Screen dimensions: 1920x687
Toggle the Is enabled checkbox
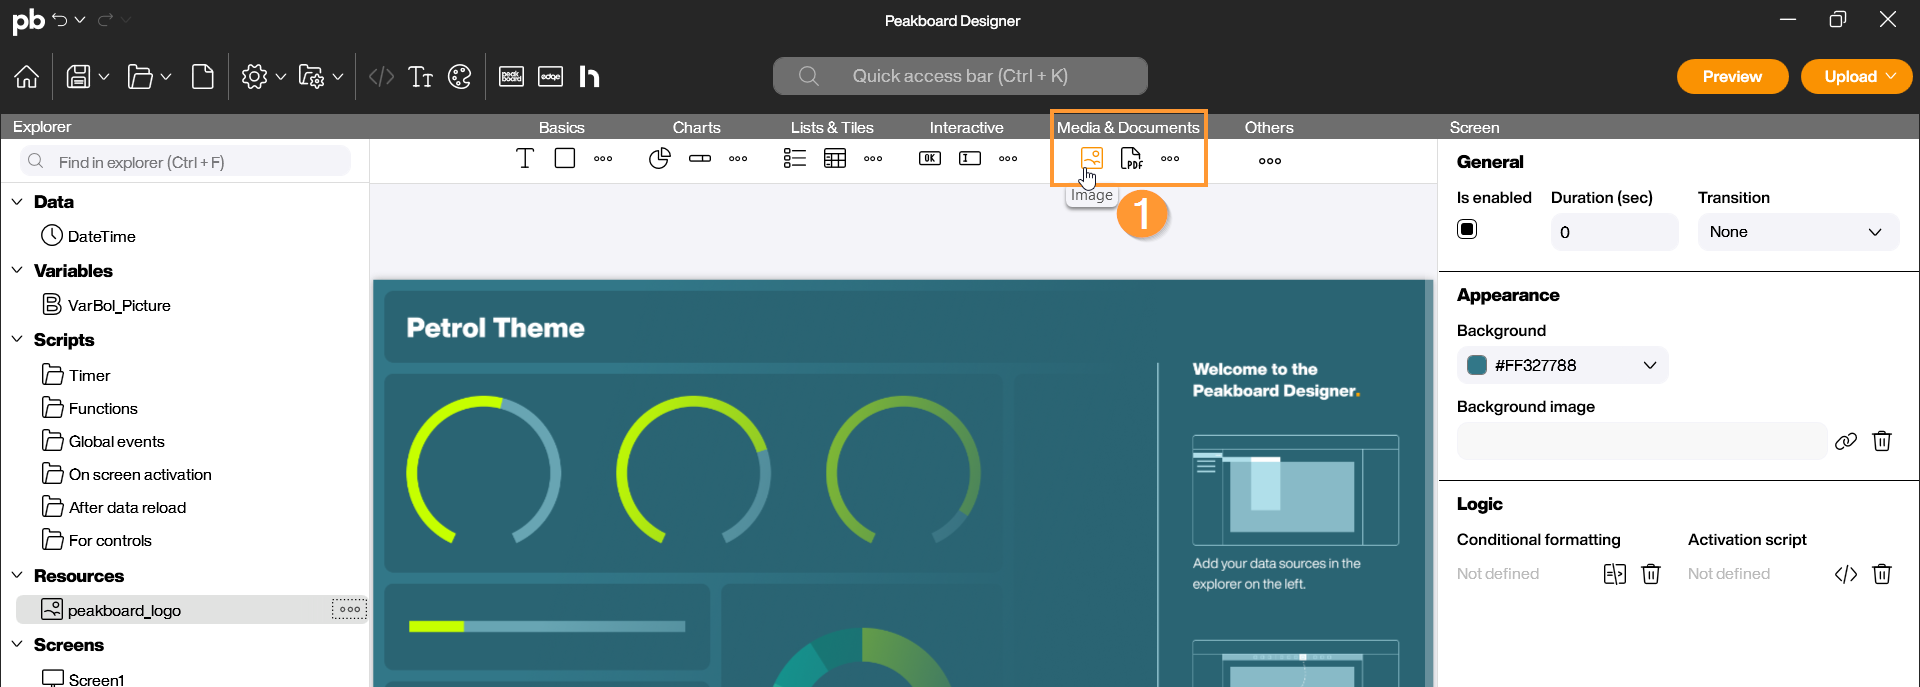click(1467, 229)
